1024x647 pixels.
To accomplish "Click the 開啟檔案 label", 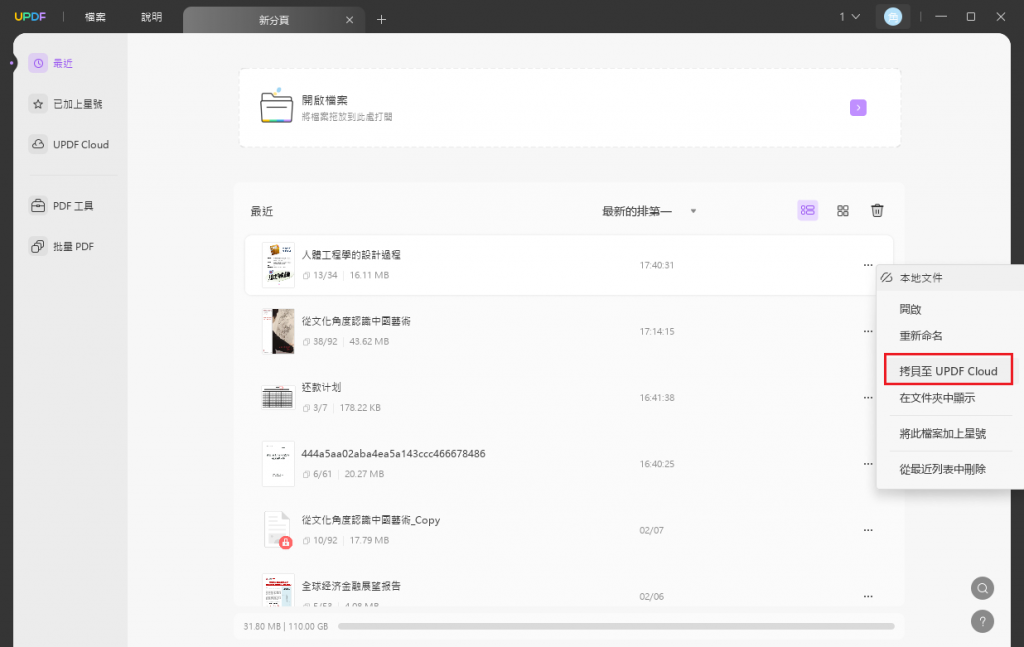I will point(325,100).
